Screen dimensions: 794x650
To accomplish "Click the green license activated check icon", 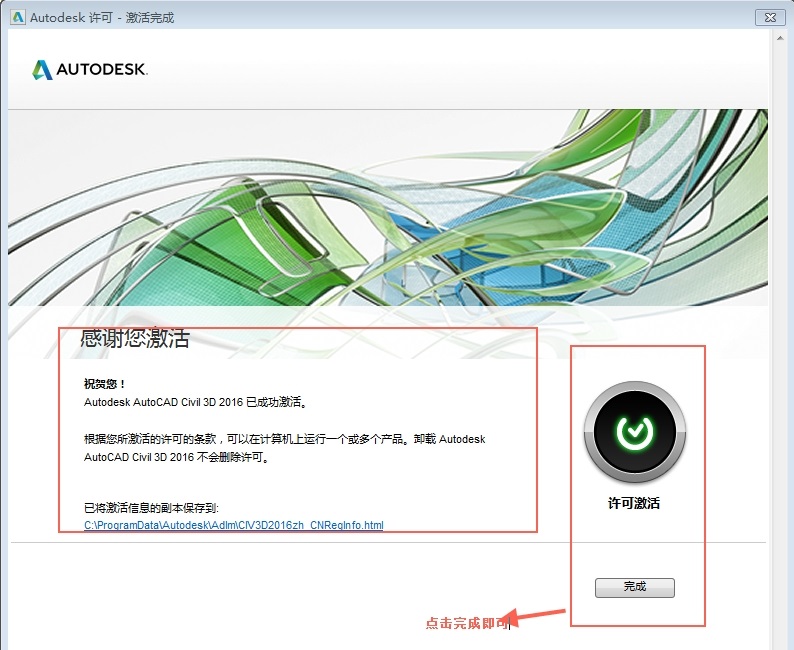I will (x=634, y=432).
